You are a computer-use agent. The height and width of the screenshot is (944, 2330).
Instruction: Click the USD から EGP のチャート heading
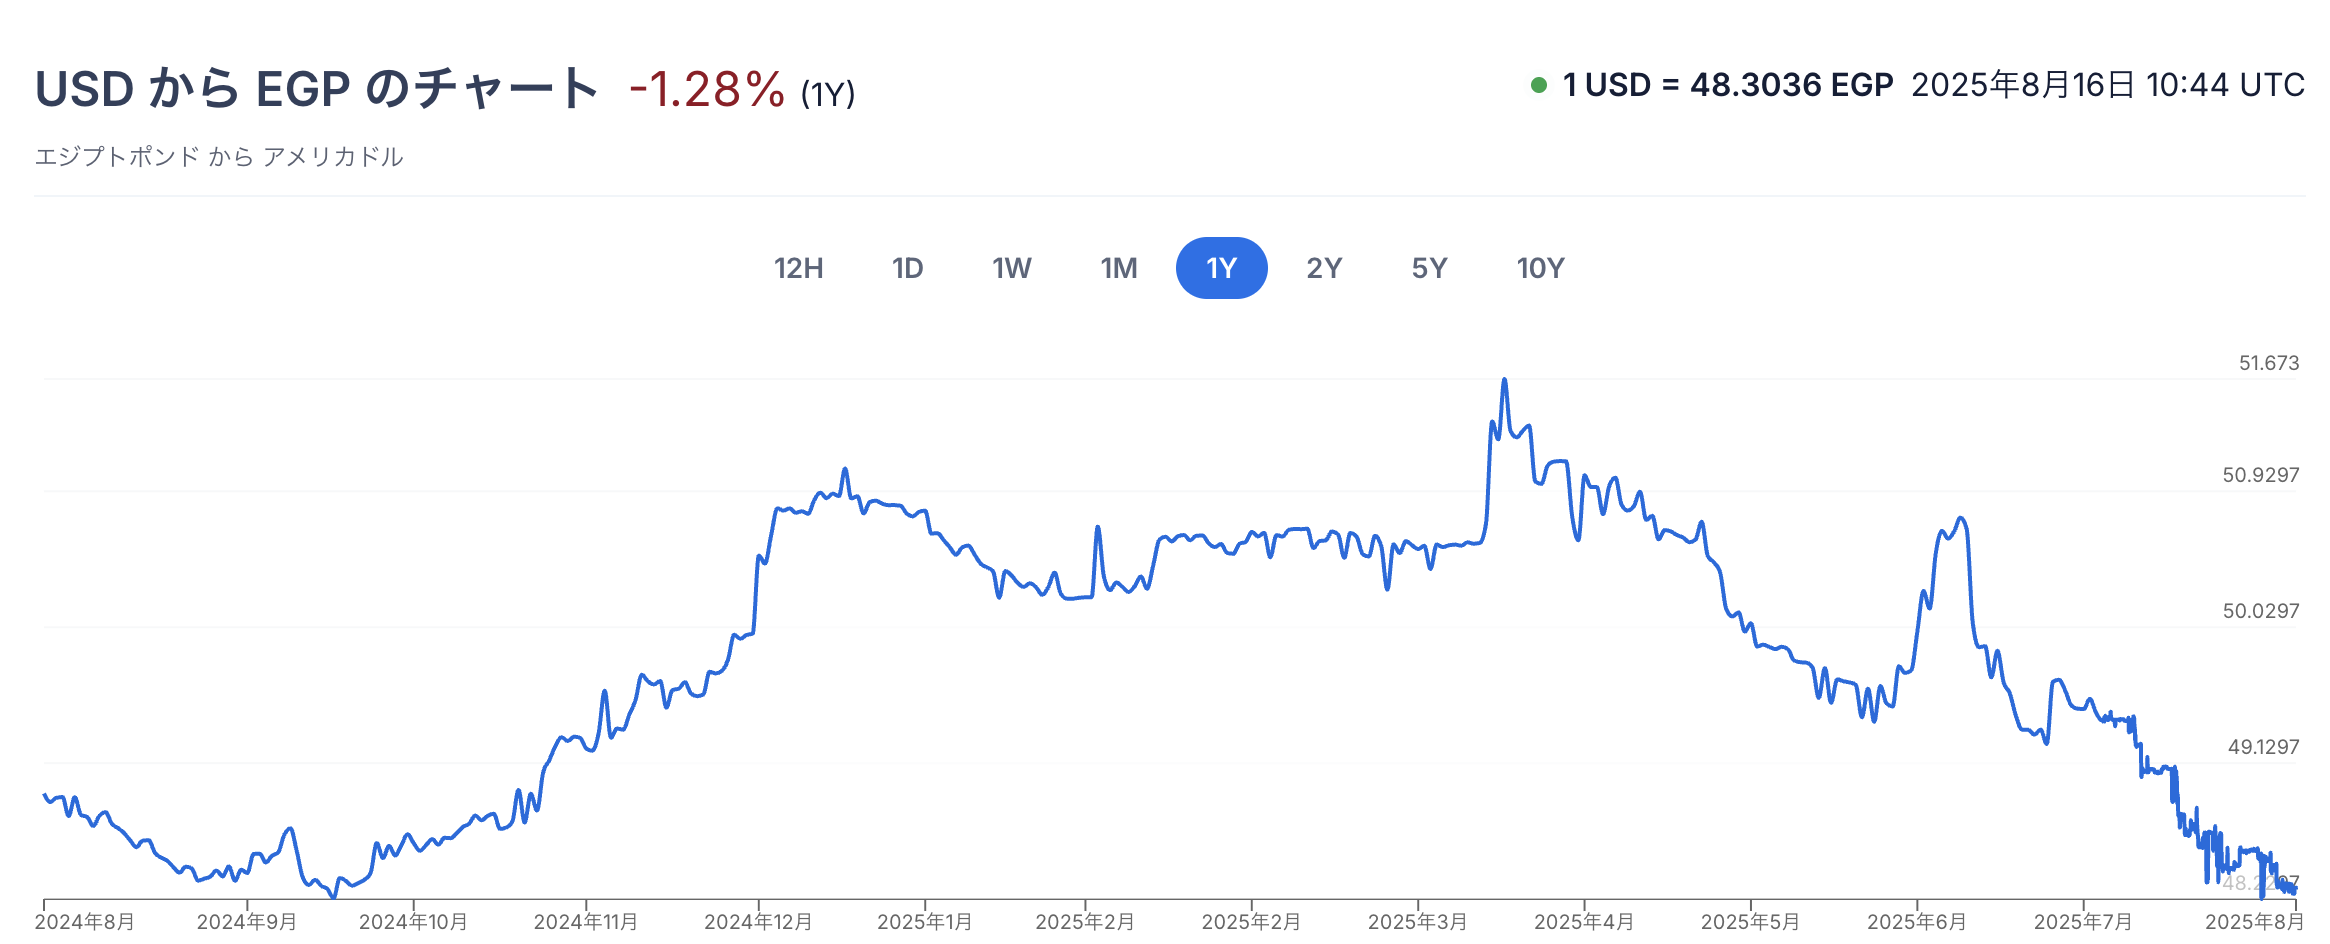pos(316,89)
